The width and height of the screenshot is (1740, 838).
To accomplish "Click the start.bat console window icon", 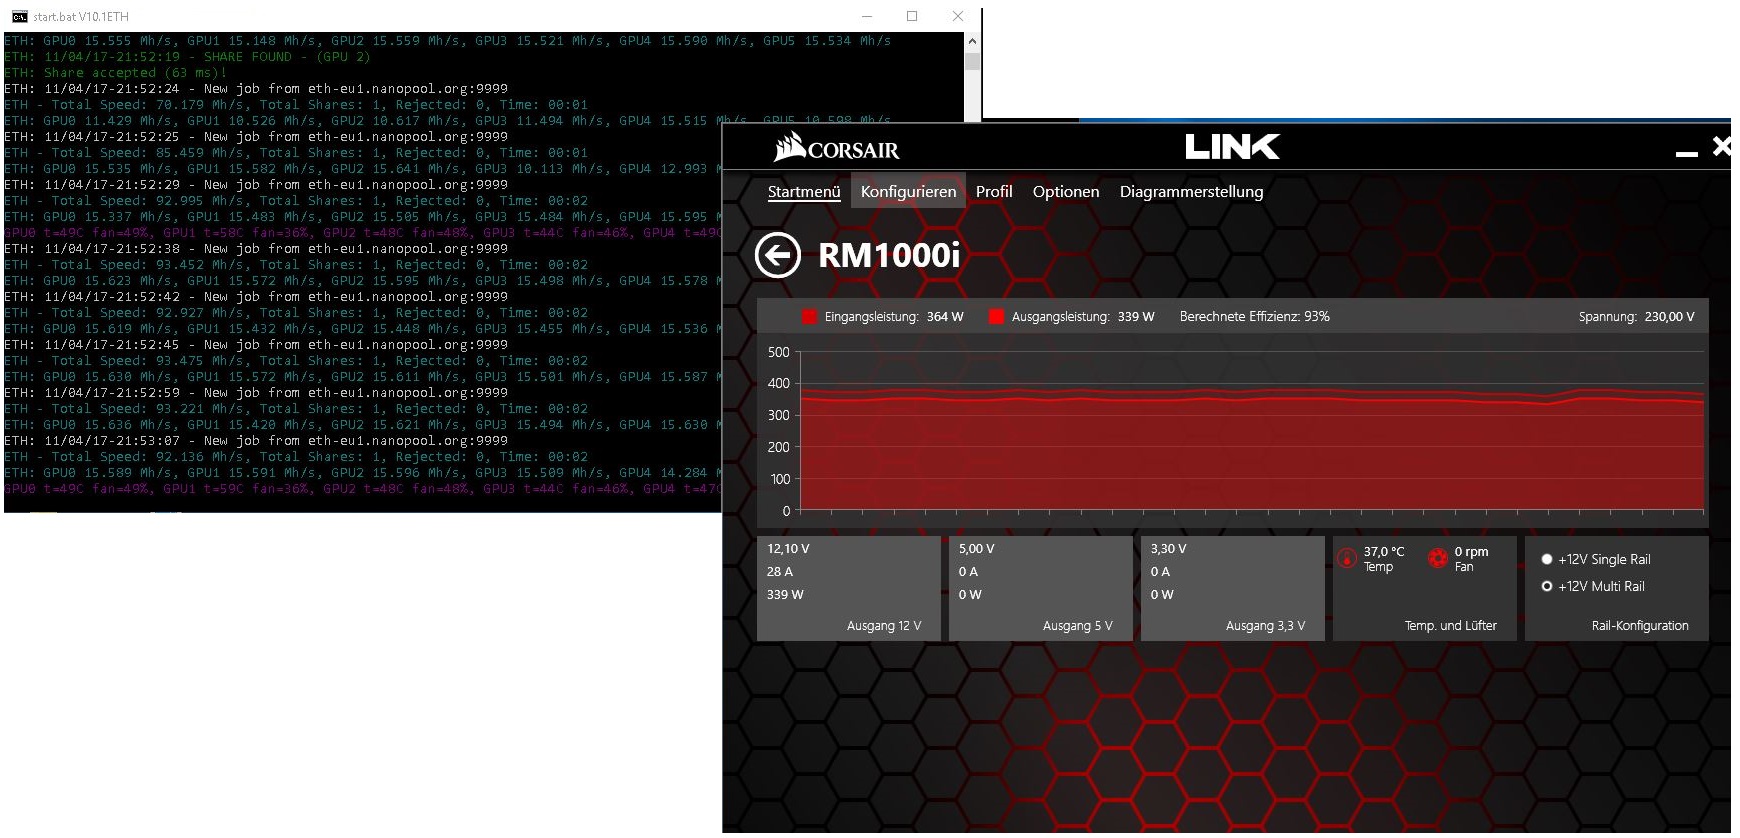I will coord(19,16).
